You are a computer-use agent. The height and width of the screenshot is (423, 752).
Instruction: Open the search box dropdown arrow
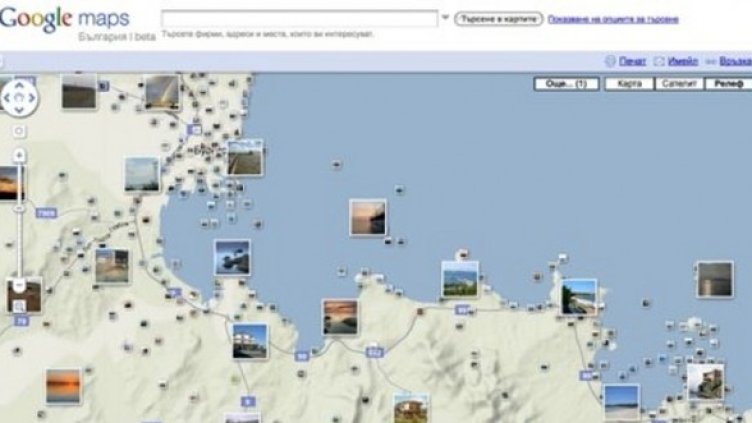click(445, 18)
